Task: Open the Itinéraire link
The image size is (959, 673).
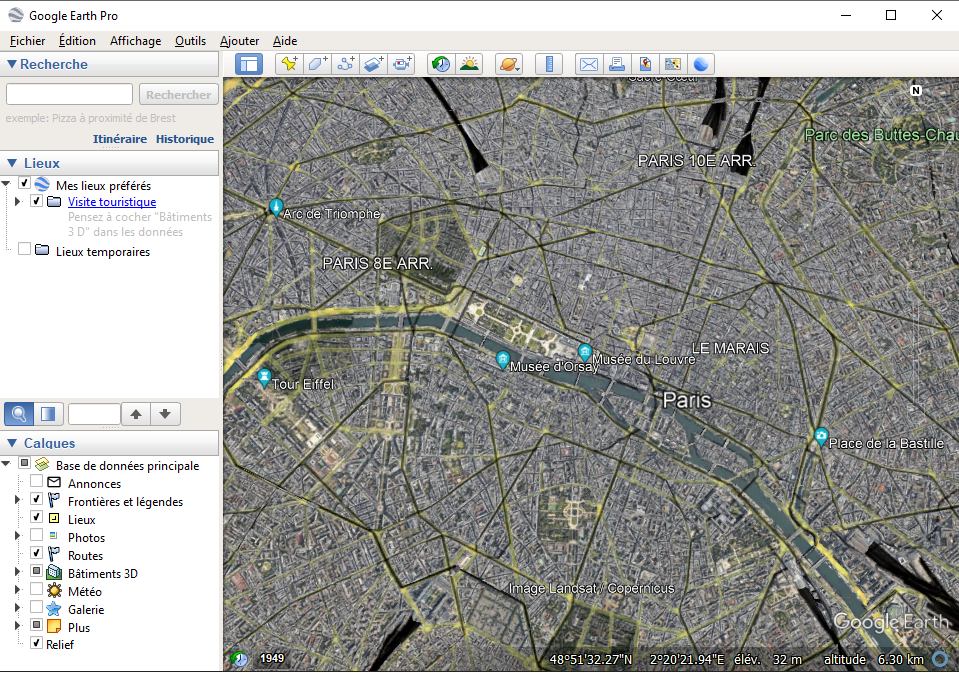Action: pos(120,139)
